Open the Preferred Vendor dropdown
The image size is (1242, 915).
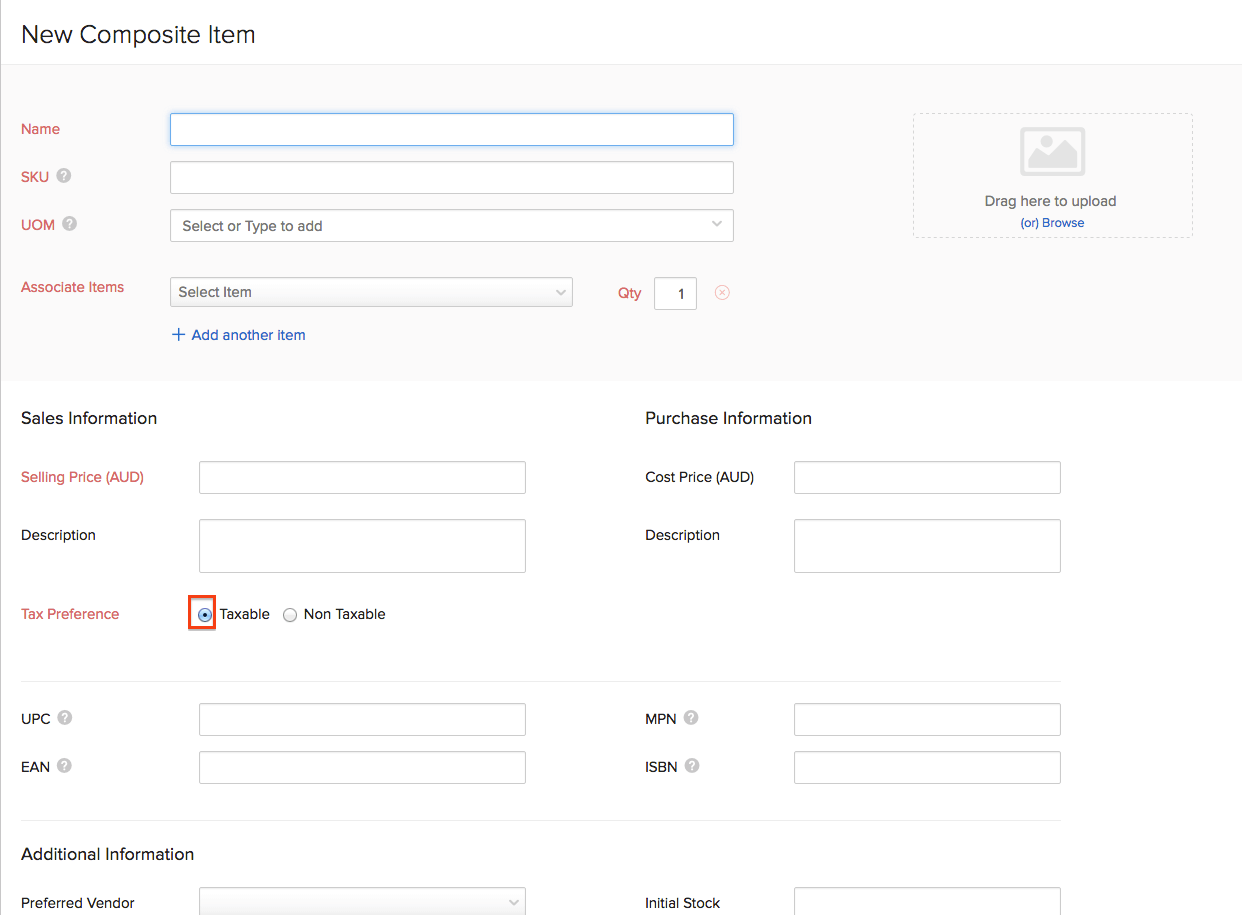click(x=362, y=902)
